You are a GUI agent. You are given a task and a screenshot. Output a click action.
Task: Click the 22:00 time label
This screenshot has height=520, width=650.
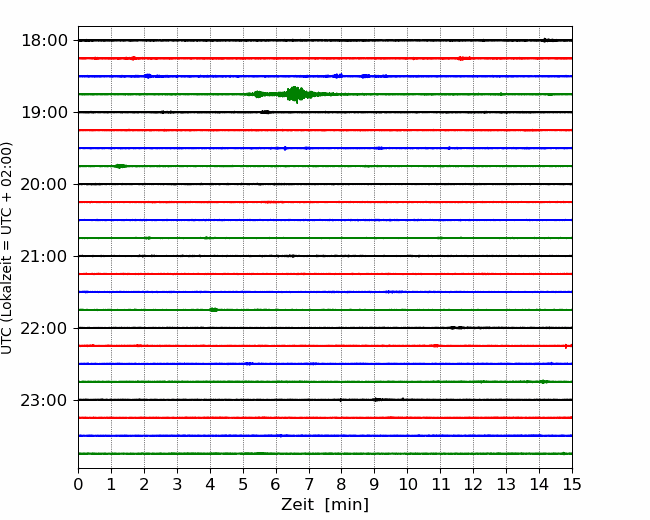(44, 328)
